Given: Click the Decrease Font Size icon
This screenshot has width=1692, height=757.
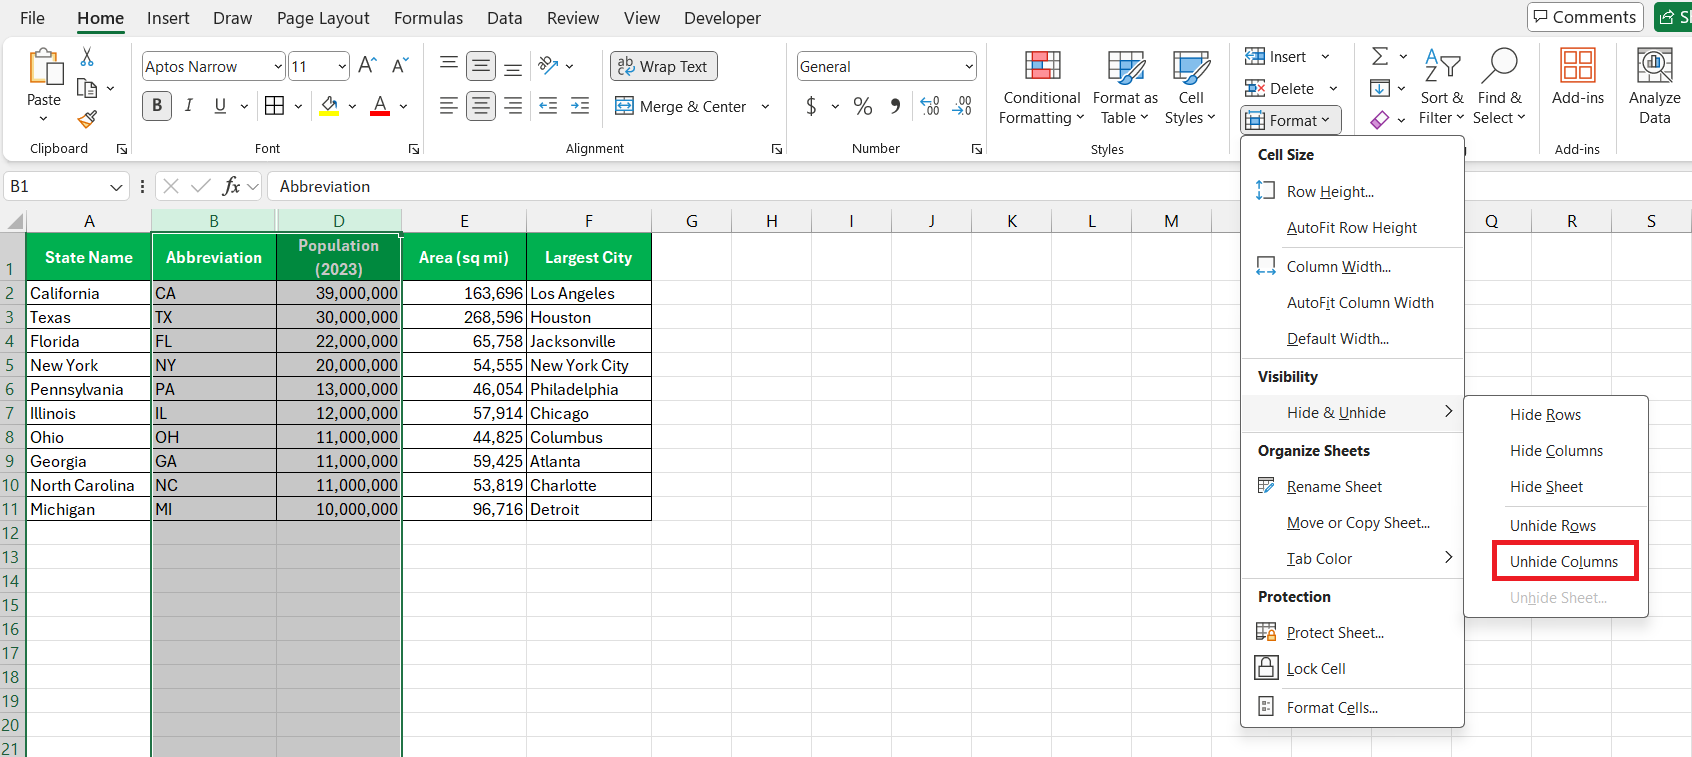Looking at the screenshot, I should [x=400, y=66].
